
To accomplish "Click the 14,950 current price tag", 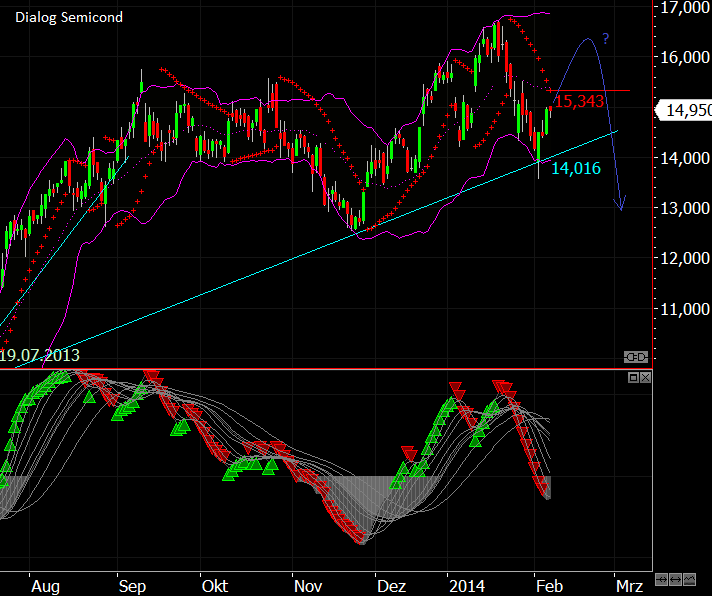I will tap(685, 110).
